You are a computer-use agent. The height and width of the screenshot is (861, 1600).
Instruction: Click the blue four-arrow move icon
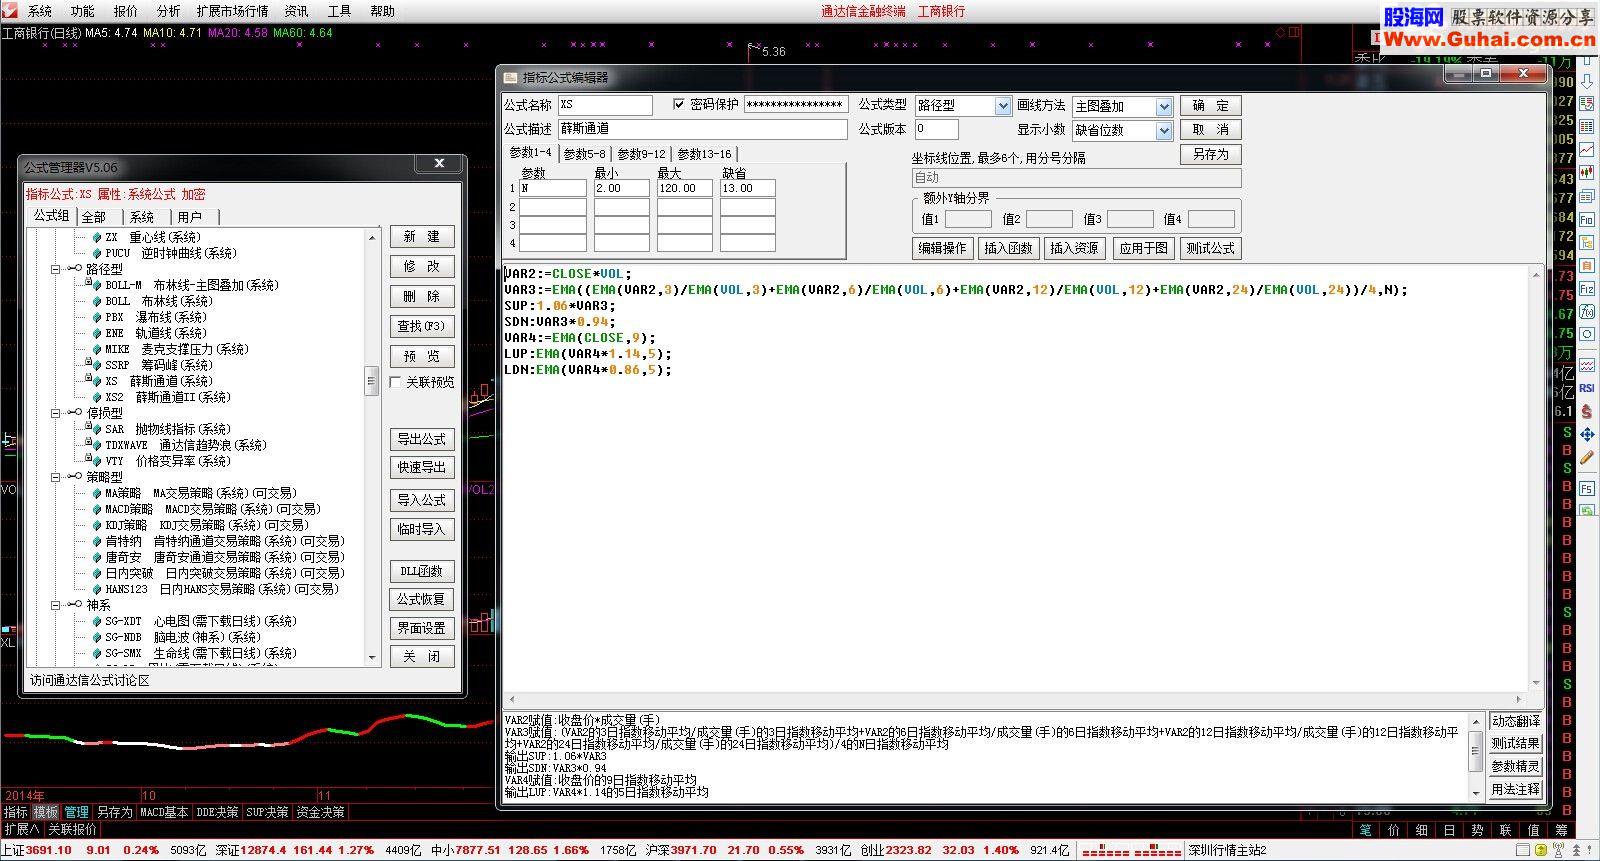tap(1587, 433)
